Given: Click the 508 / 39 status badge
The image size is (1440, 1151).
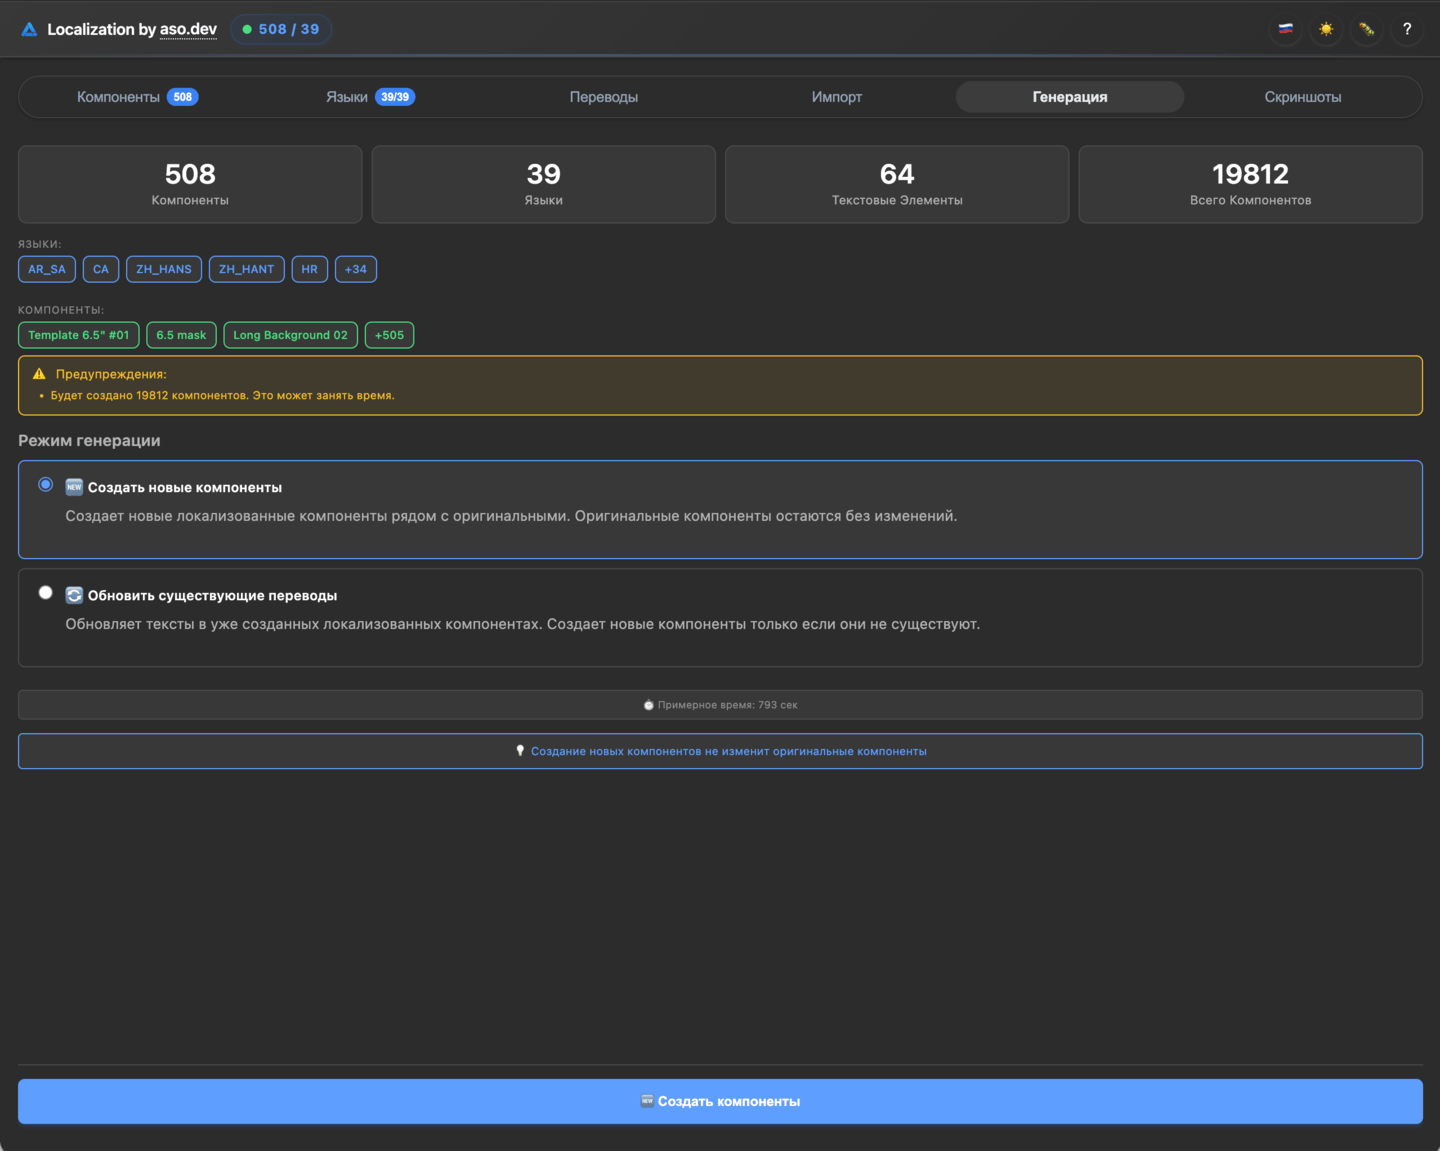Looking at the screenshot, I should [281, 29].
